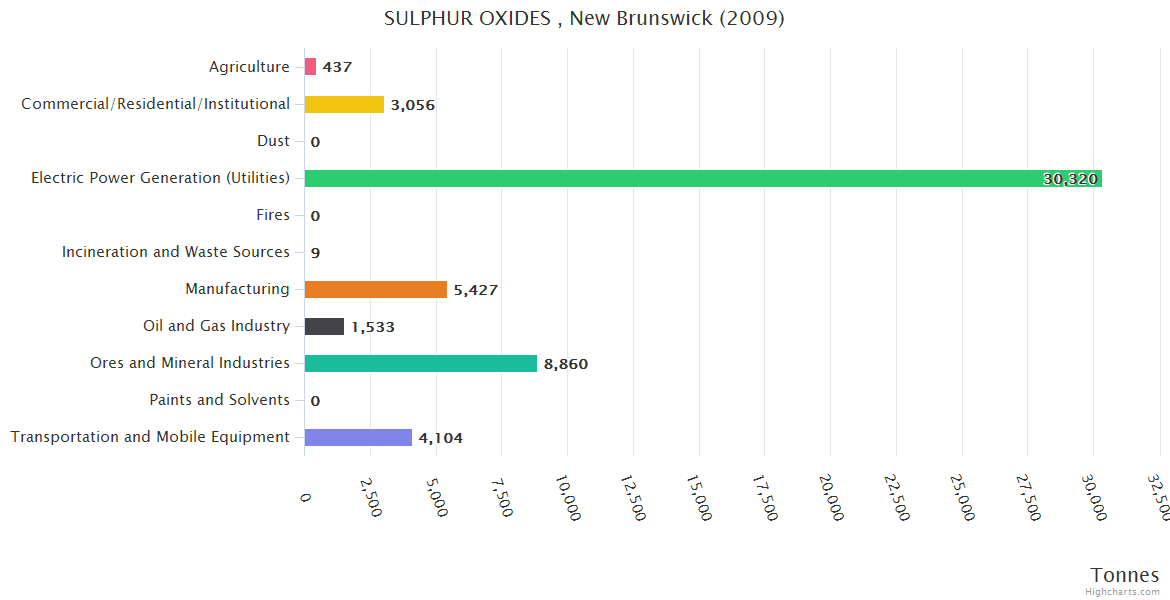1170x600 pixels.
Task: Select the yellow Commercial/Residential/Institutional bar
Action: tap(344, 104)
